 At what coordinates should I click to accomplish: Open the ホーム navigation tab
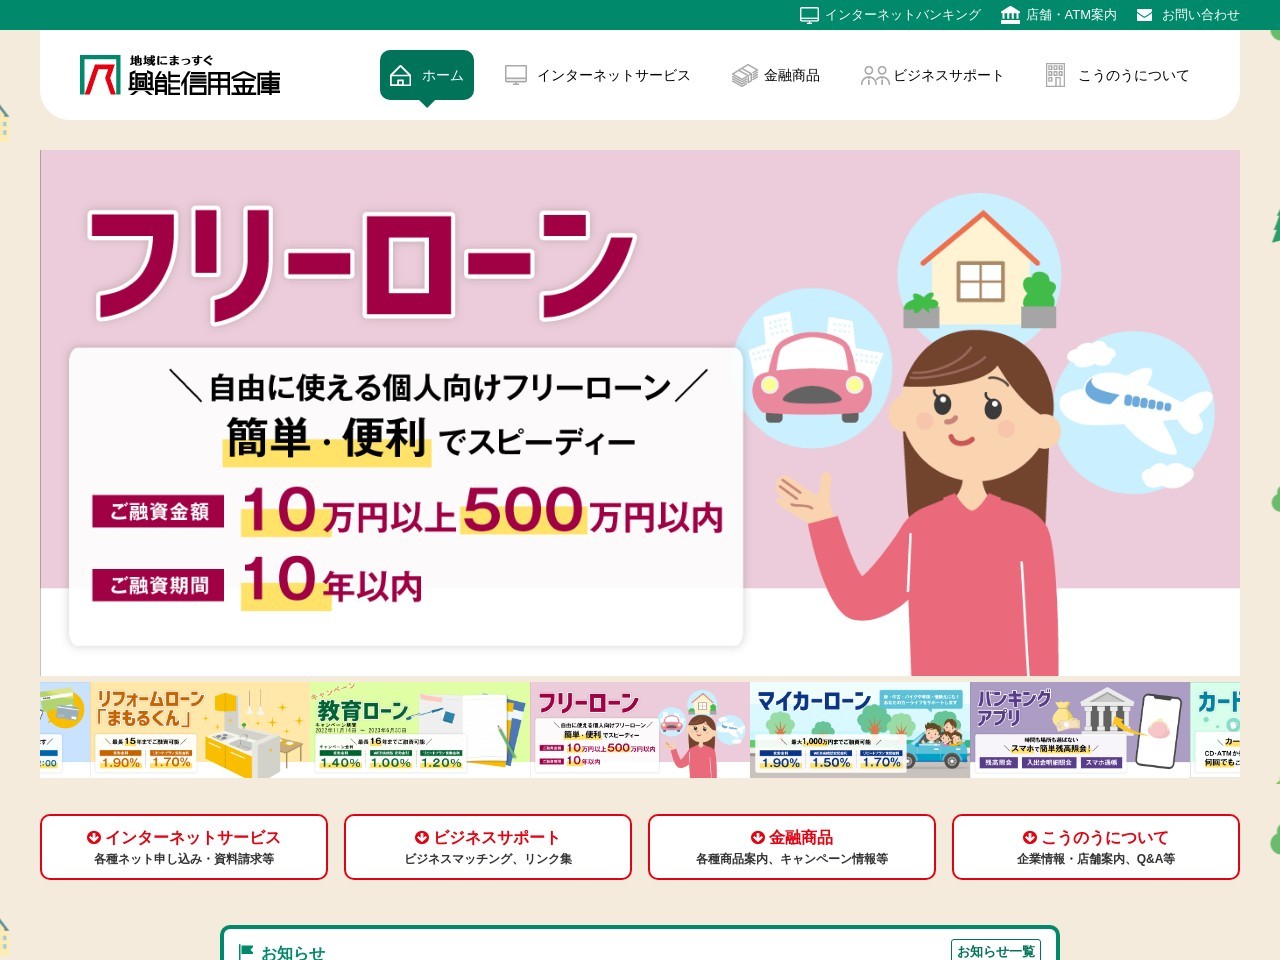pyautogui.click(x=427, y=75)
